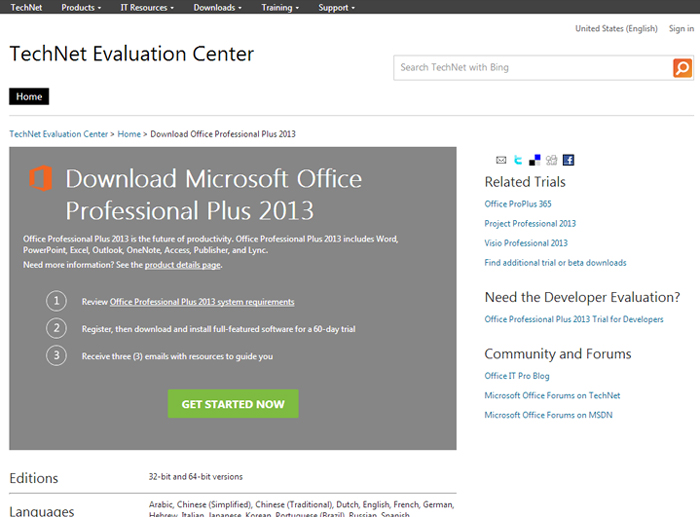Expand the Training menu
700x517 pixels.
[x=280, y=8]
